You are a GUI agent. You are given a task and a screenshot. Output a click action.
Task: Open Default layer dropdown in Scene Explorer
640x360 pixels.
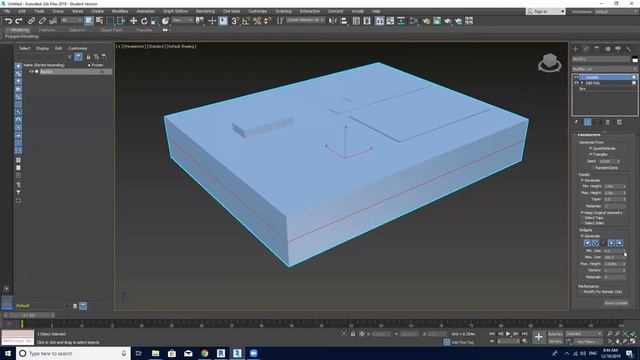click(x=42, y=306)
